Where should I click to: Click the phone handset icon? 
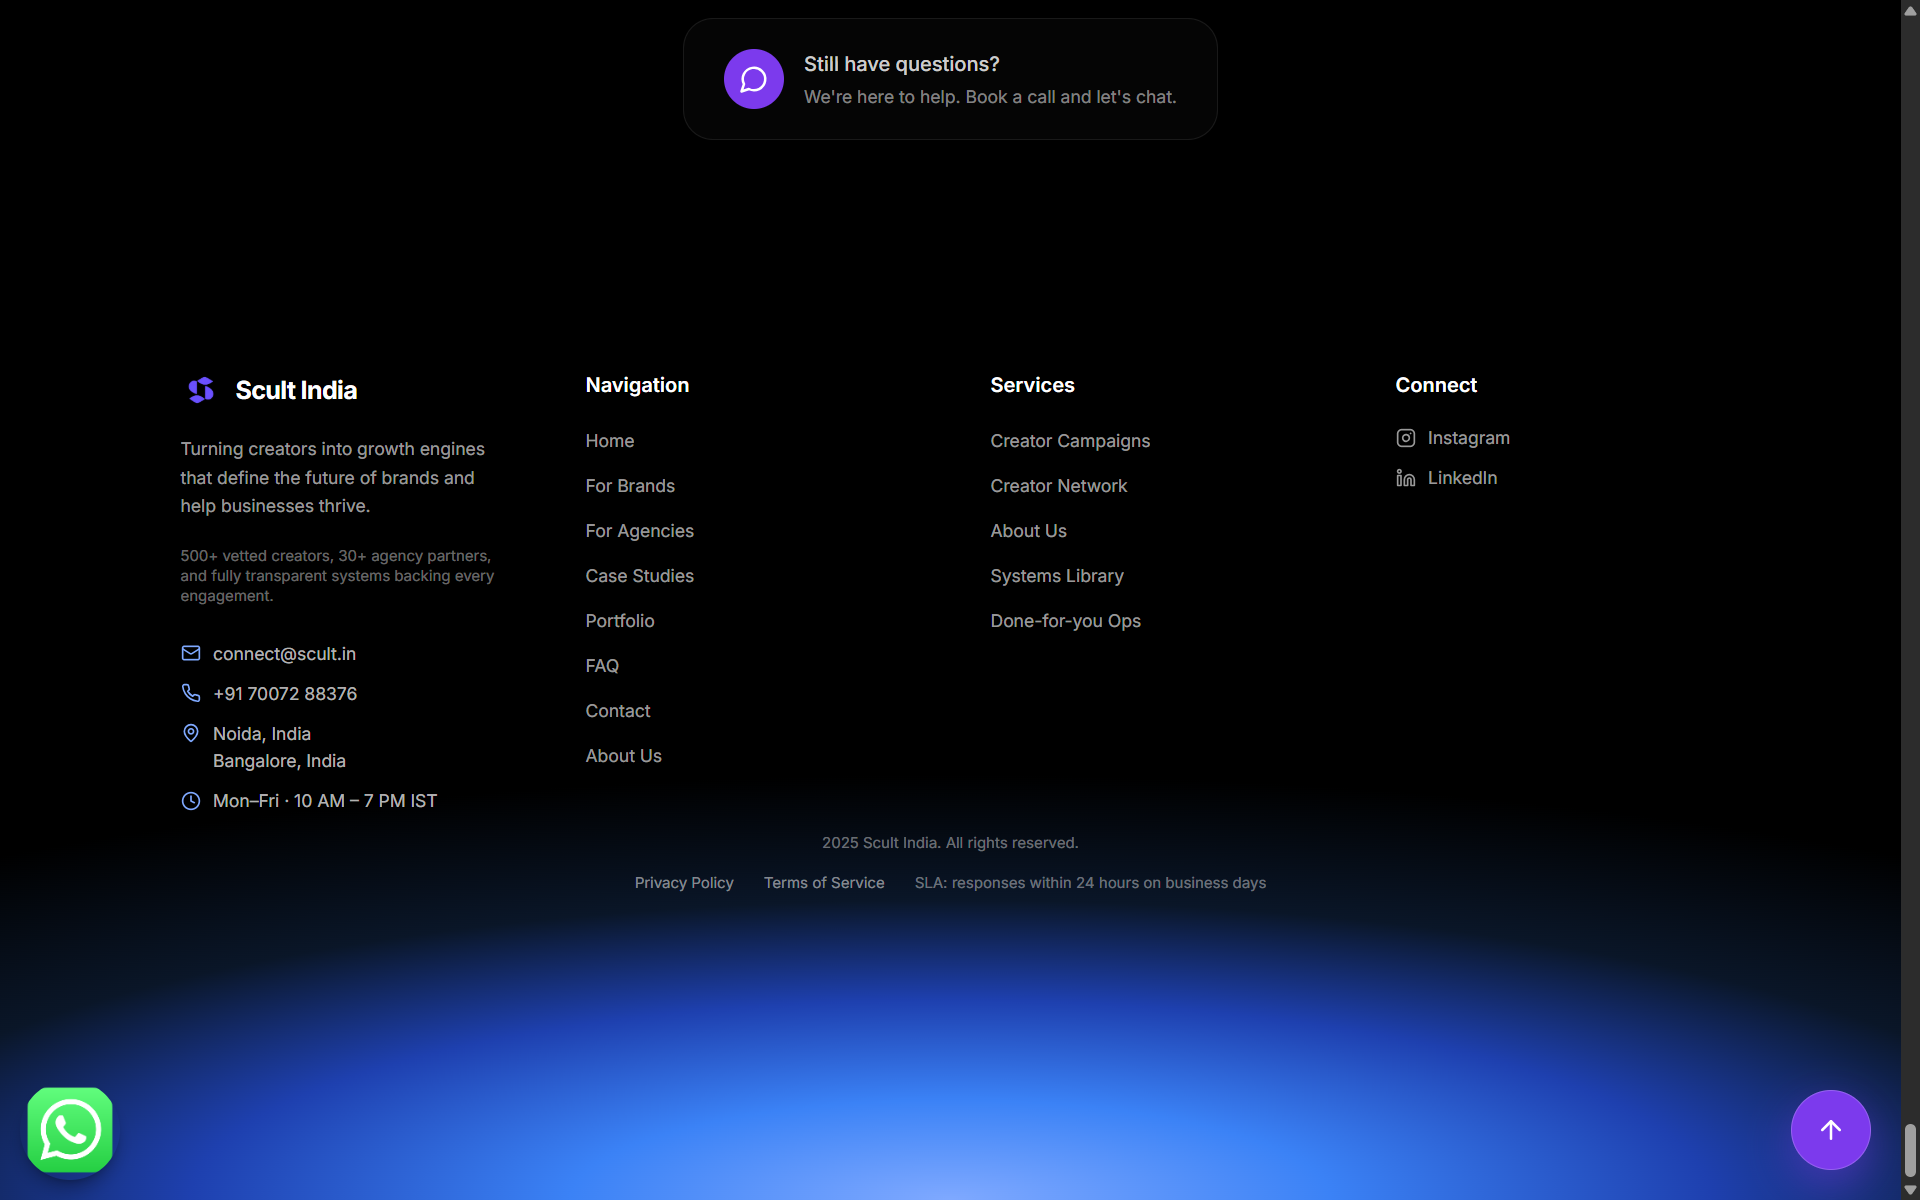(x=191, y=693)
